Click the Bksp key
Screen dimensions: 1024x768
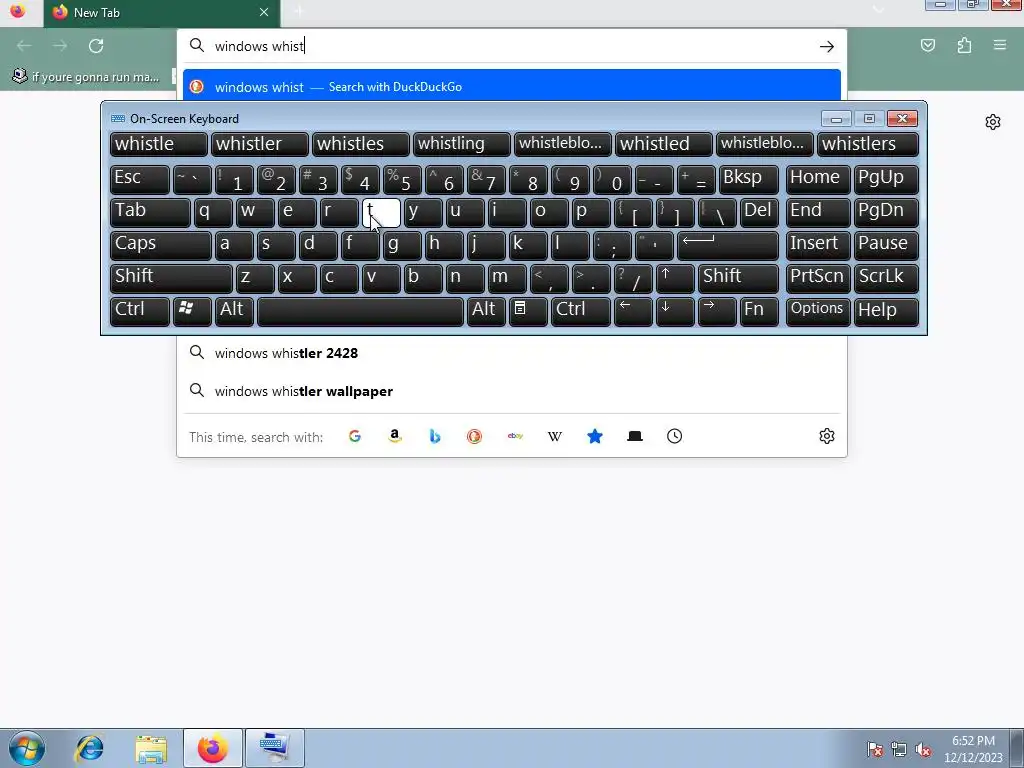click(748, 179)
